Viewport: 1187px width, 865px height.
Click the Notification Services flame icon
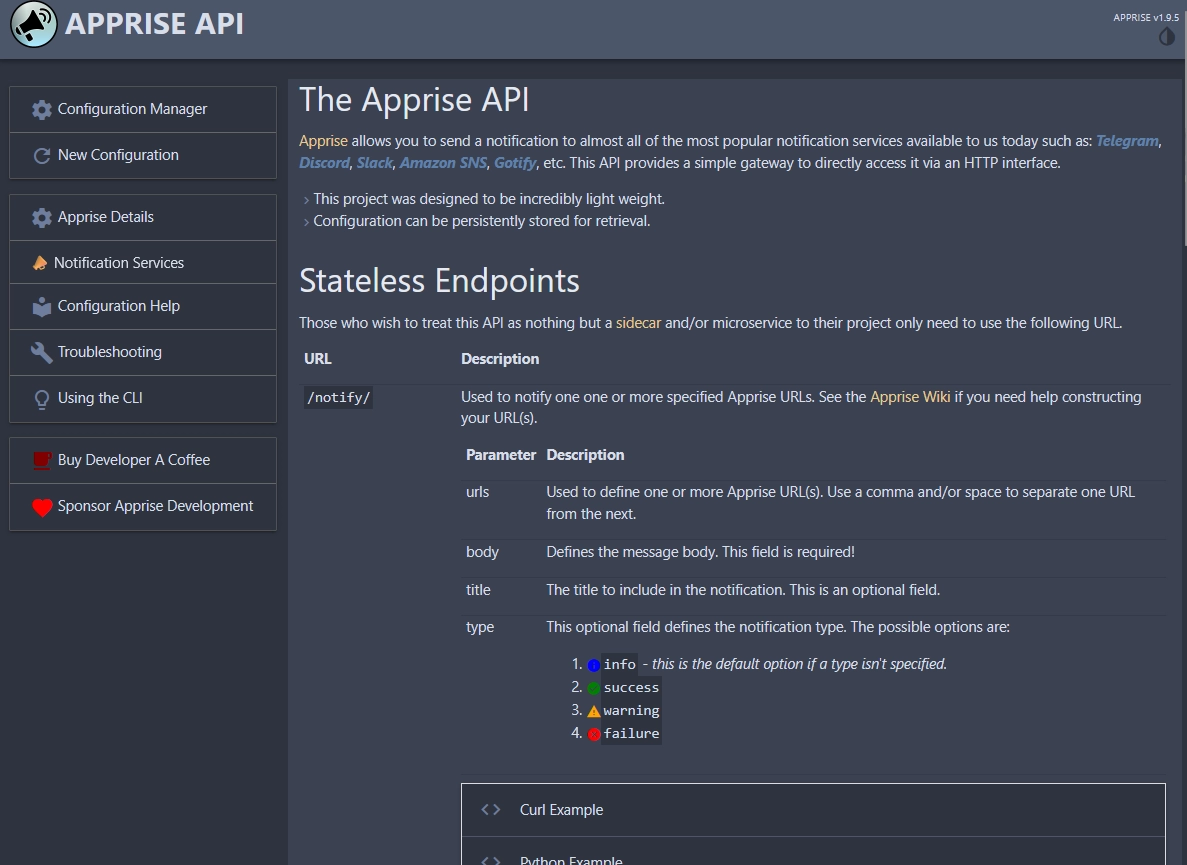tap(41, 262)
